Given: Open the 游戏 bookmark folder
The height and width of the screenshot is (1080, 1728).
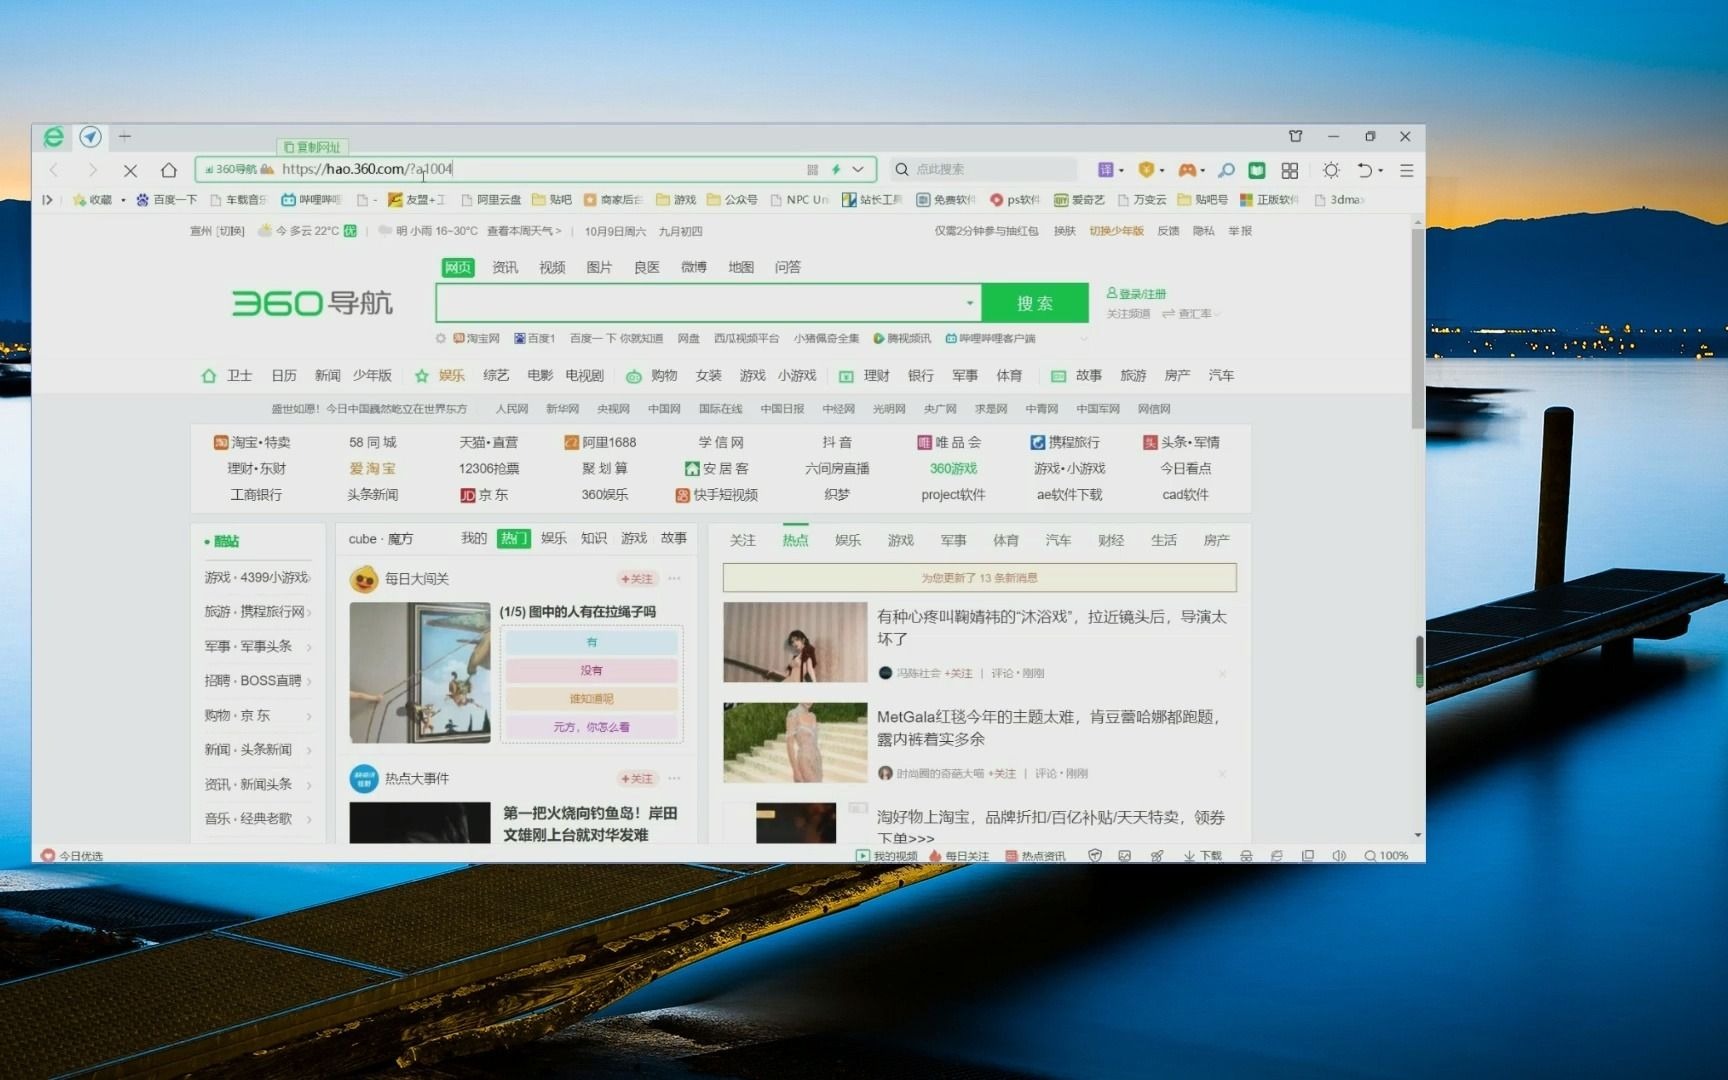Looking at the screenshot, I should (x=676, y=199).
